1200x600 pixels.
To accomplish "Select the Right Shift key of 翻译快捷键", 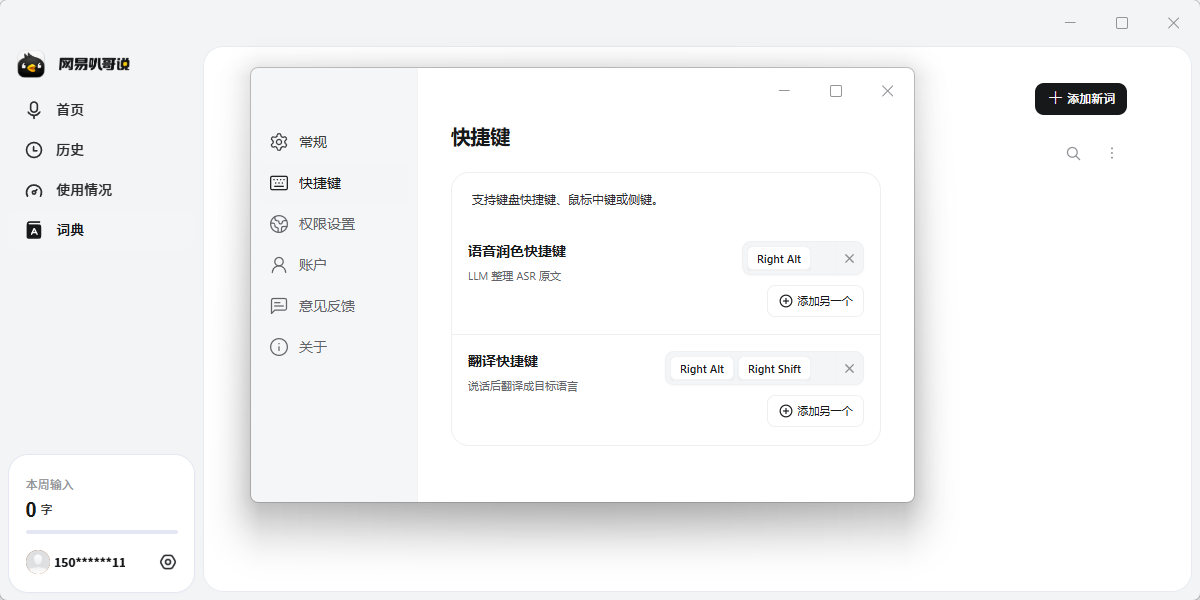I will point(775,369).
